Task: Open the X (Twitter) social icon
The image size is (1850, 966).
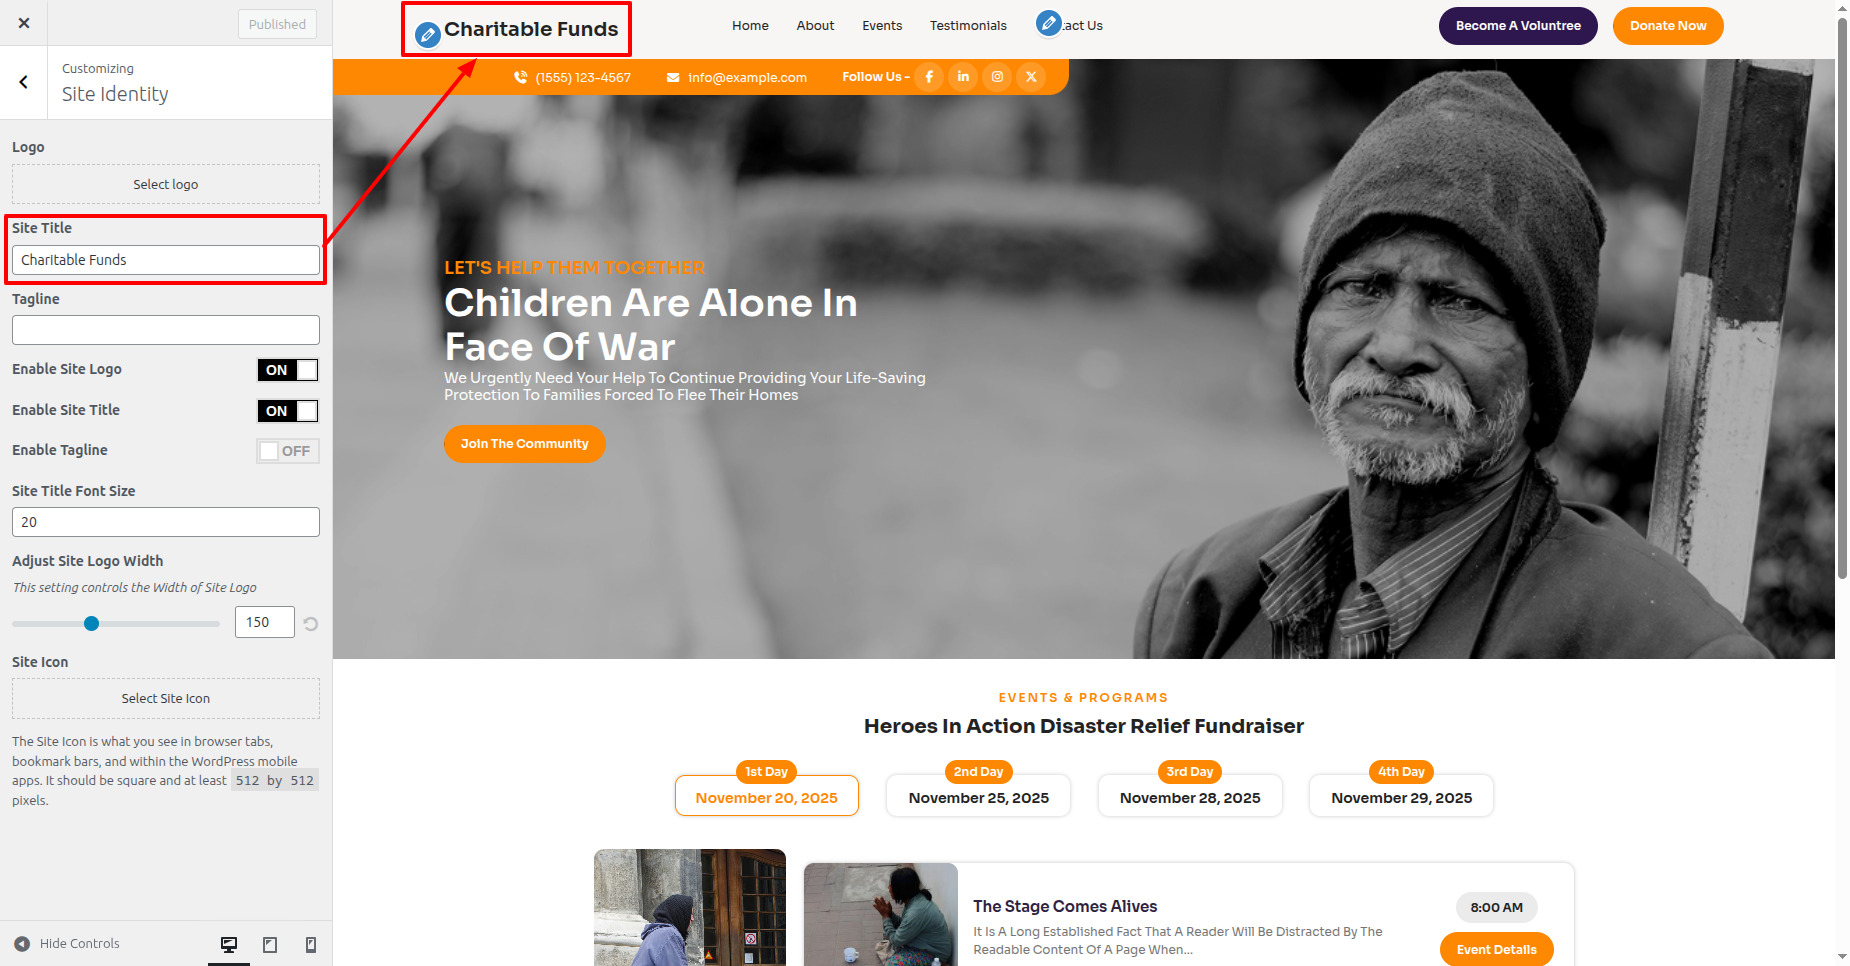Action: [x=1031, y=77]
